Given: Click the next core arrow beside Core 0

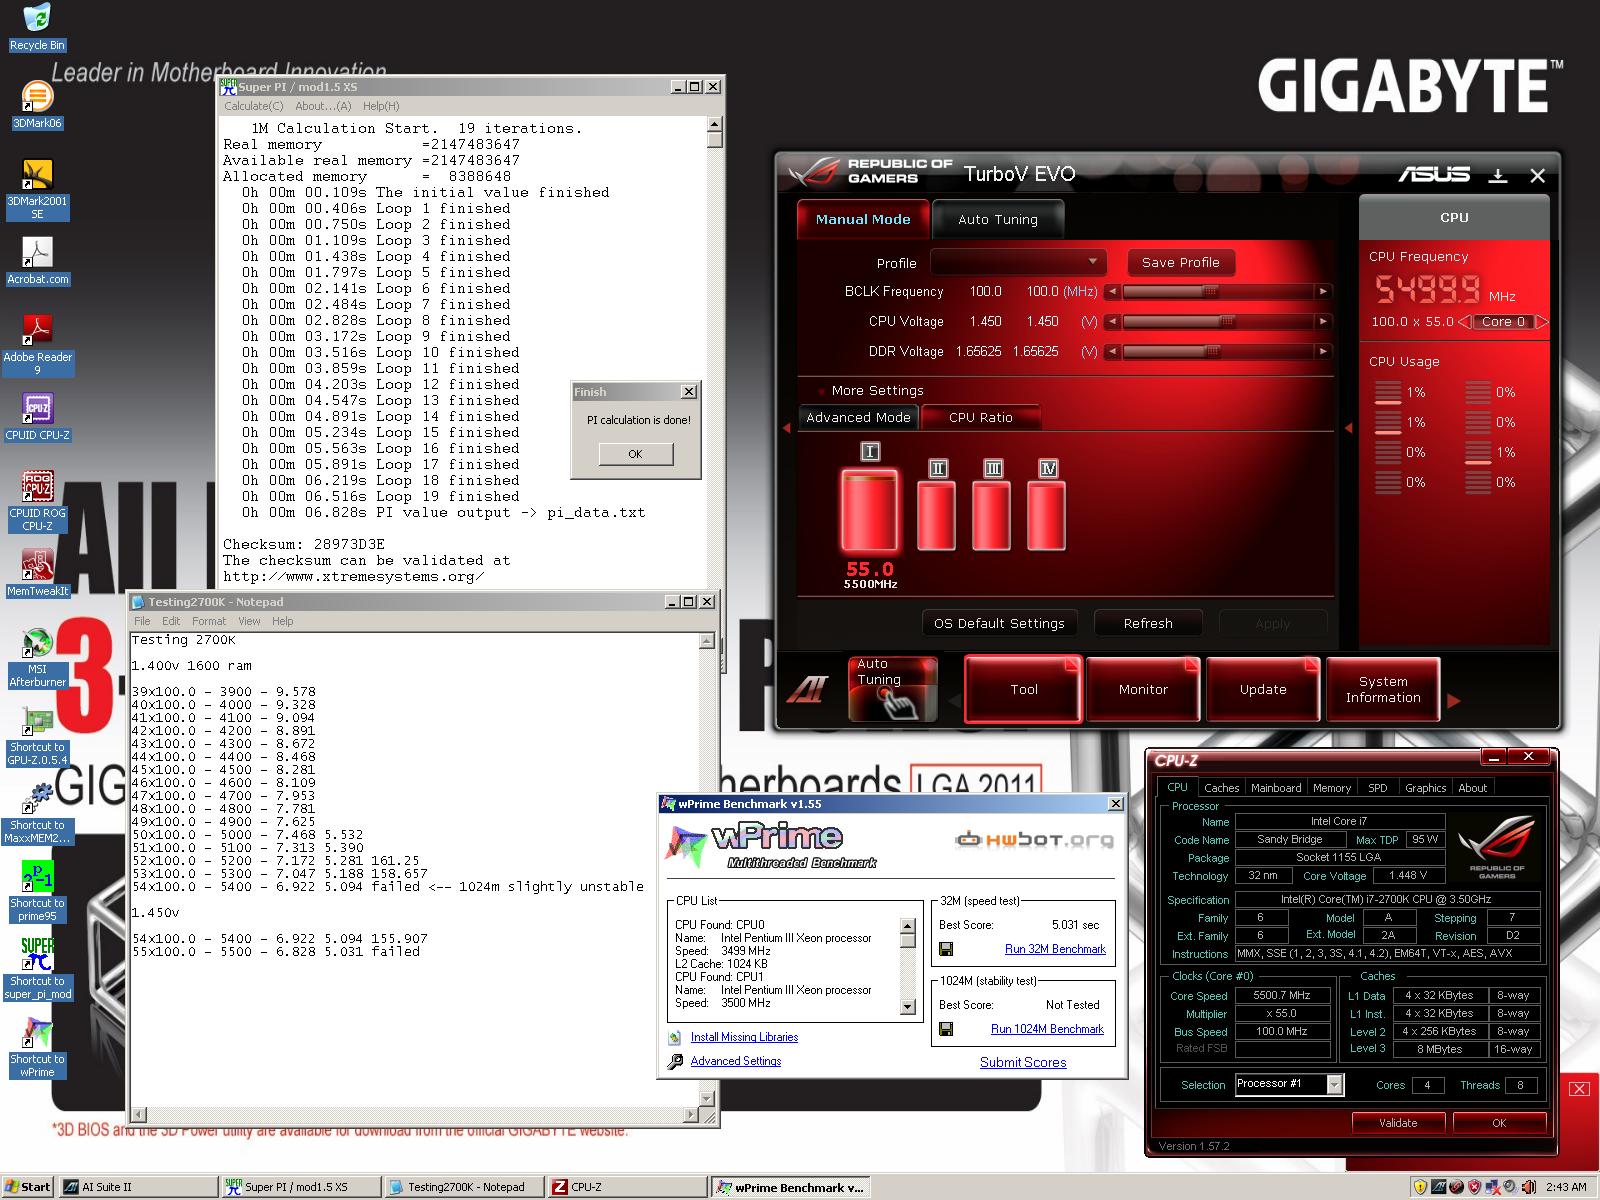Looking at the screenshot, I should pos(1541,322).
